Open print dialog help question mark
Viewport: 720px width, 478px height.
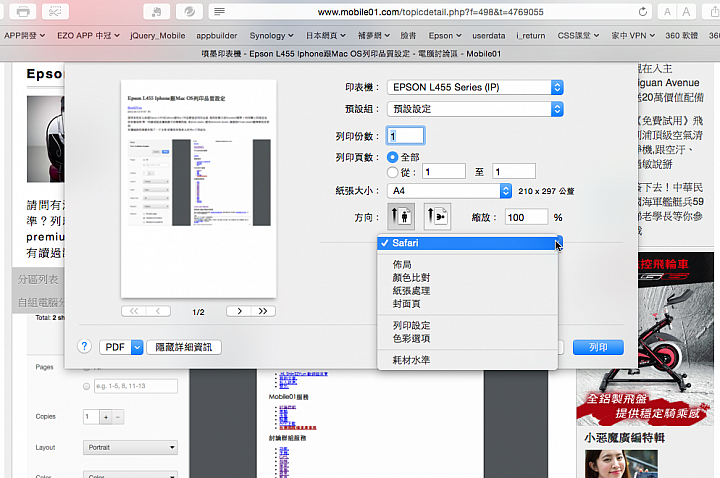tap(84, 346)
